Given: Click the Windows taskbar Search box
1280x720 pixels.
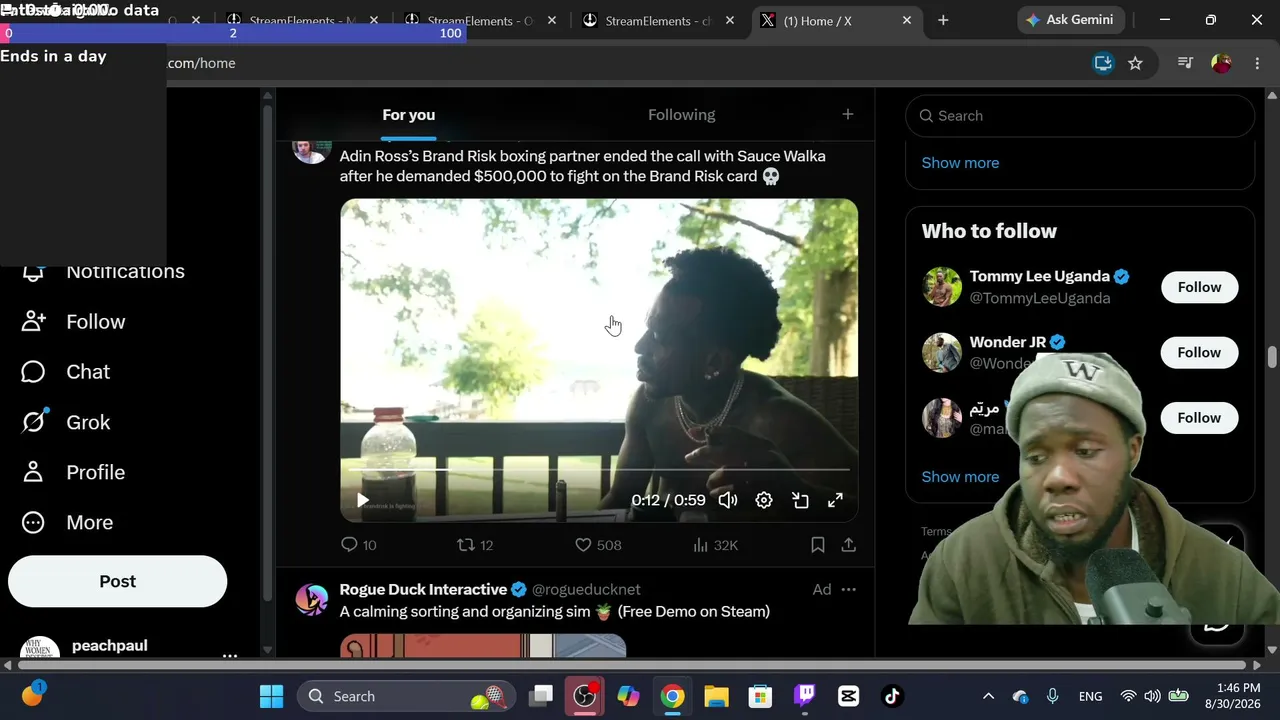Looking at the screenshot, I should tap(407, 696).
